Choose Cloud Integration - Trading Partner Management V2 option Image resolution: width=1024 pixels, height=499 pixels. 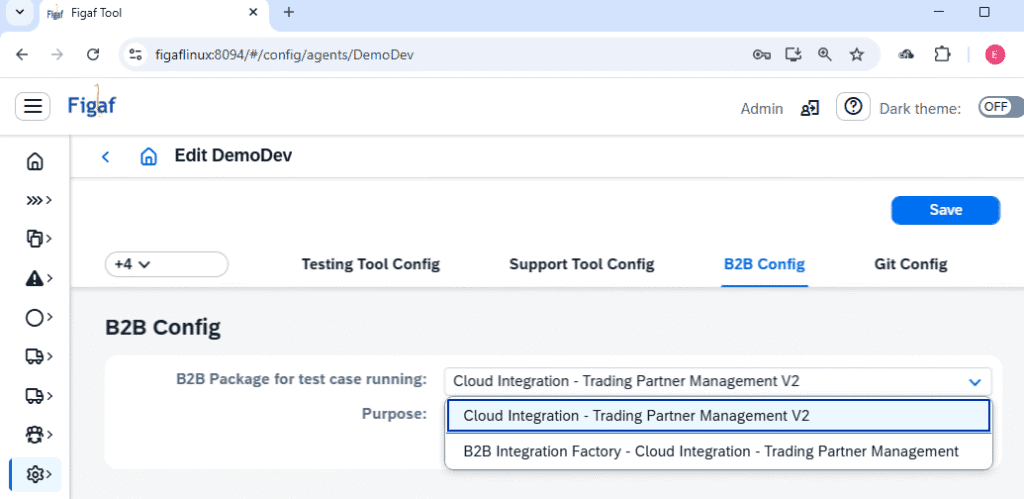click(x=718, y=416)
